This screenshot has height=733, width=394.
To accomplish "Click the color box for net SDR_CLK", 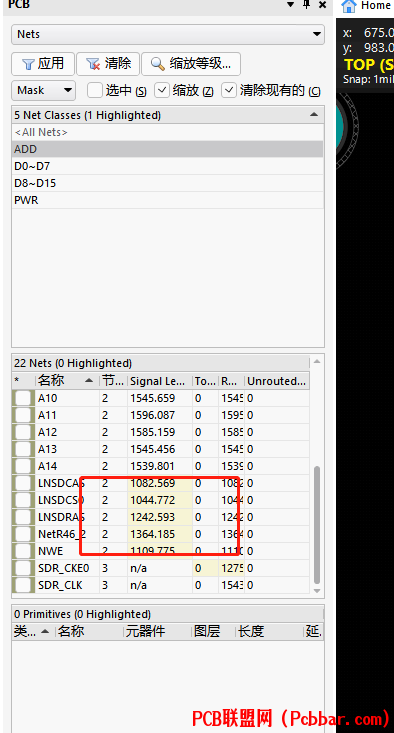I will pyautogui.click(x=23, y=585).
